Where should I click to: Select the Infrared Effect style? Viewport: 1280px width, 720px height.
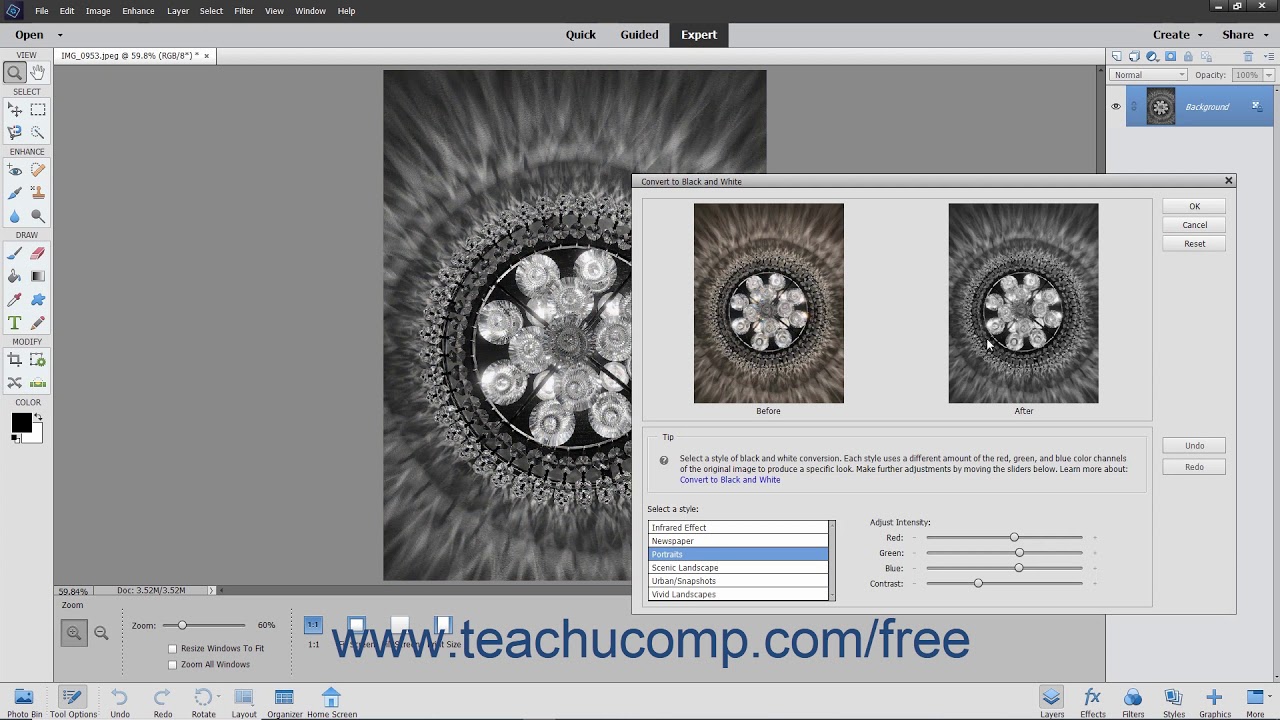coord(738,527)
